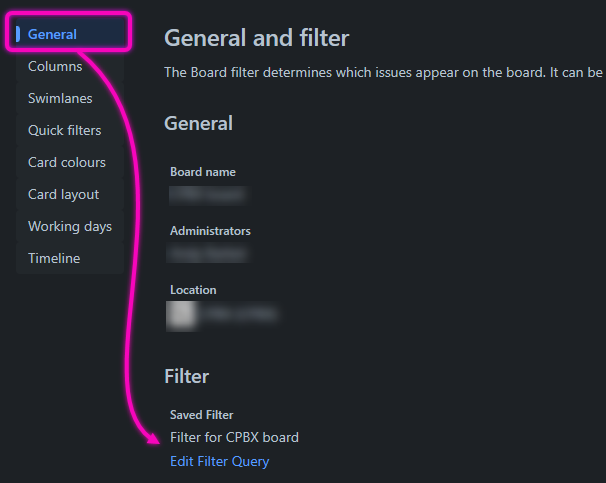Click the Edit Filter Query link
Viewport: 606px width, 483px height.
click(x=219, y=462)
